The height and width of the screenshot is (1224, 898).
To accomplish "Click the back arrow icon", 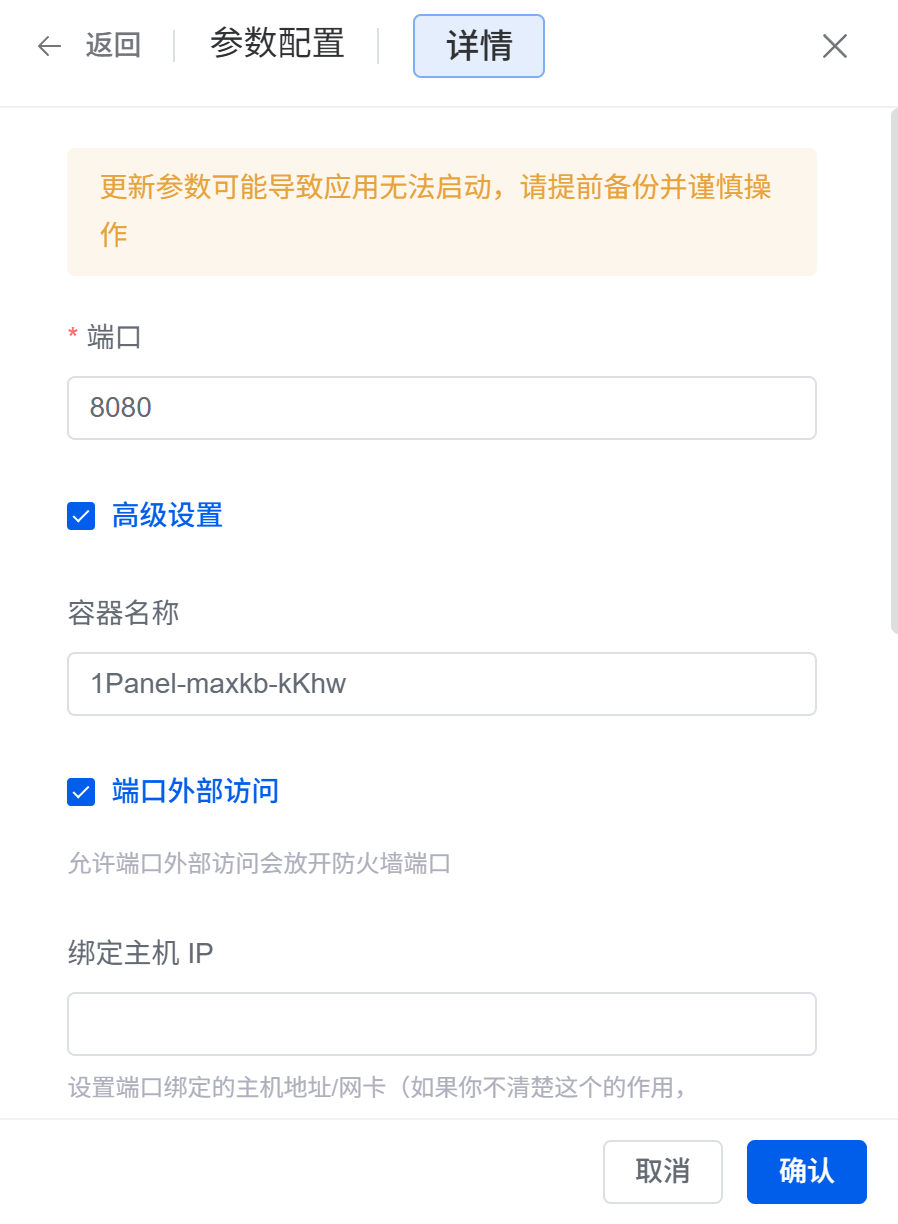I will [x=49, y=46].
